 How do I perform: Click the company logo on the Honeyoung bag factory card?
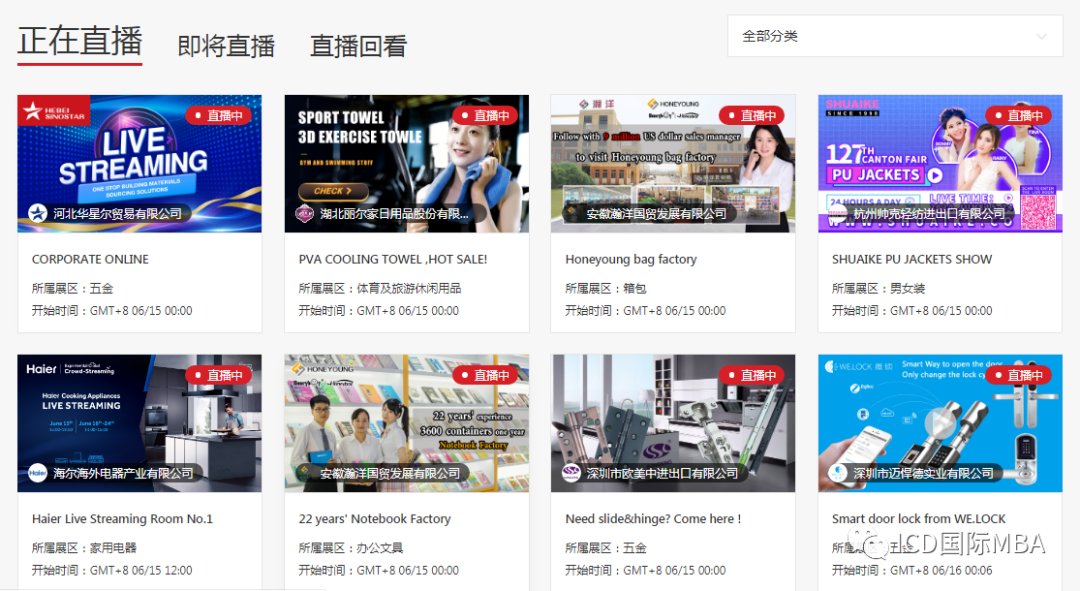(x=571, y=214)
